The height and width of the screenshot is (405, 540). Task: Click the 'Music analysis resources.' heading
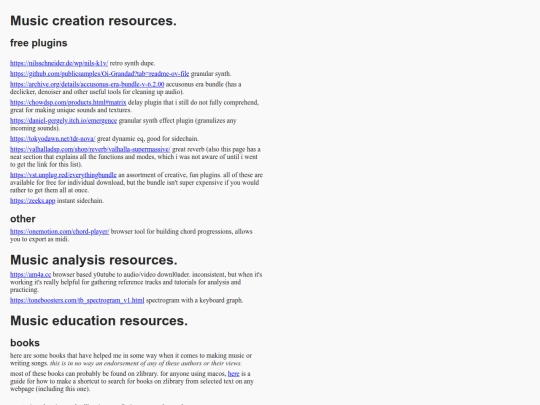pyautogui.click(x=94, y=260)
